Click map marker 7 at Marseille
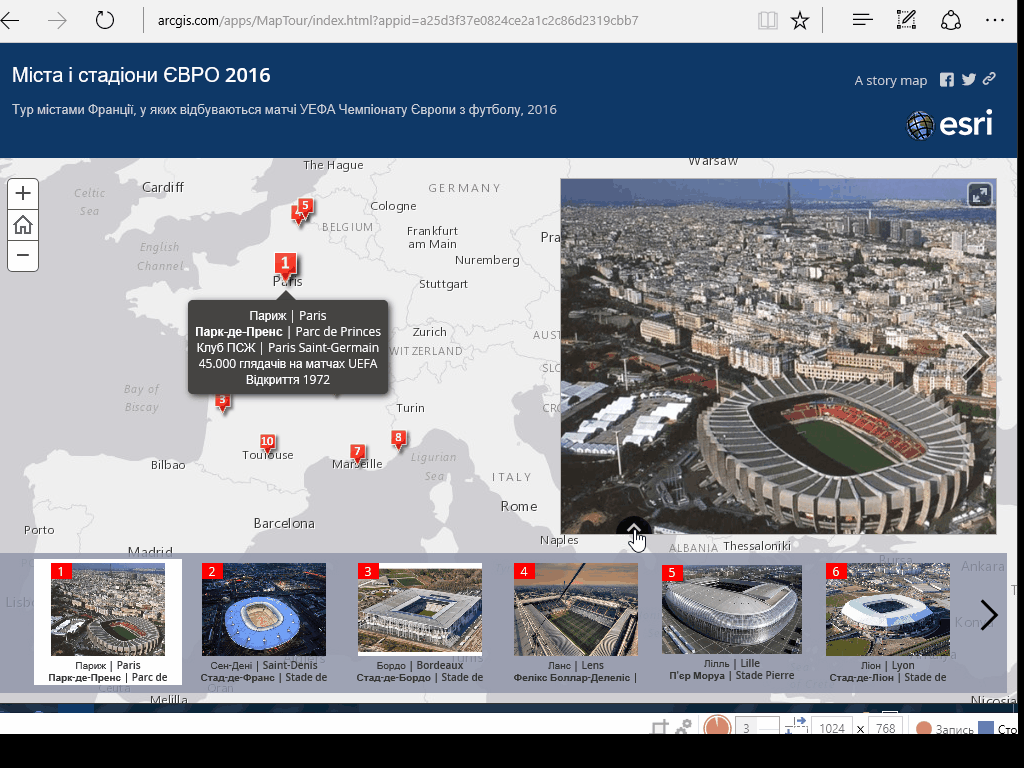The image size is (1024, 768). click(x=357, y=452)
